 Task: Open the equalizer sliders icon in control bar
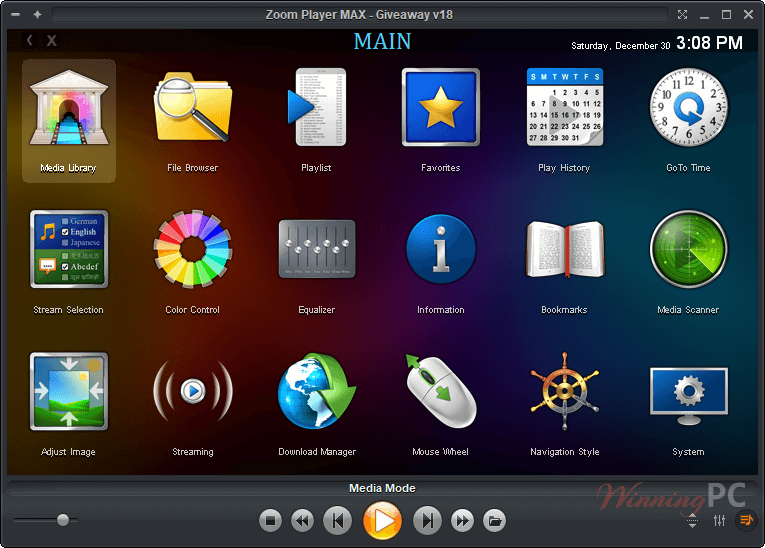click(719, 521)
